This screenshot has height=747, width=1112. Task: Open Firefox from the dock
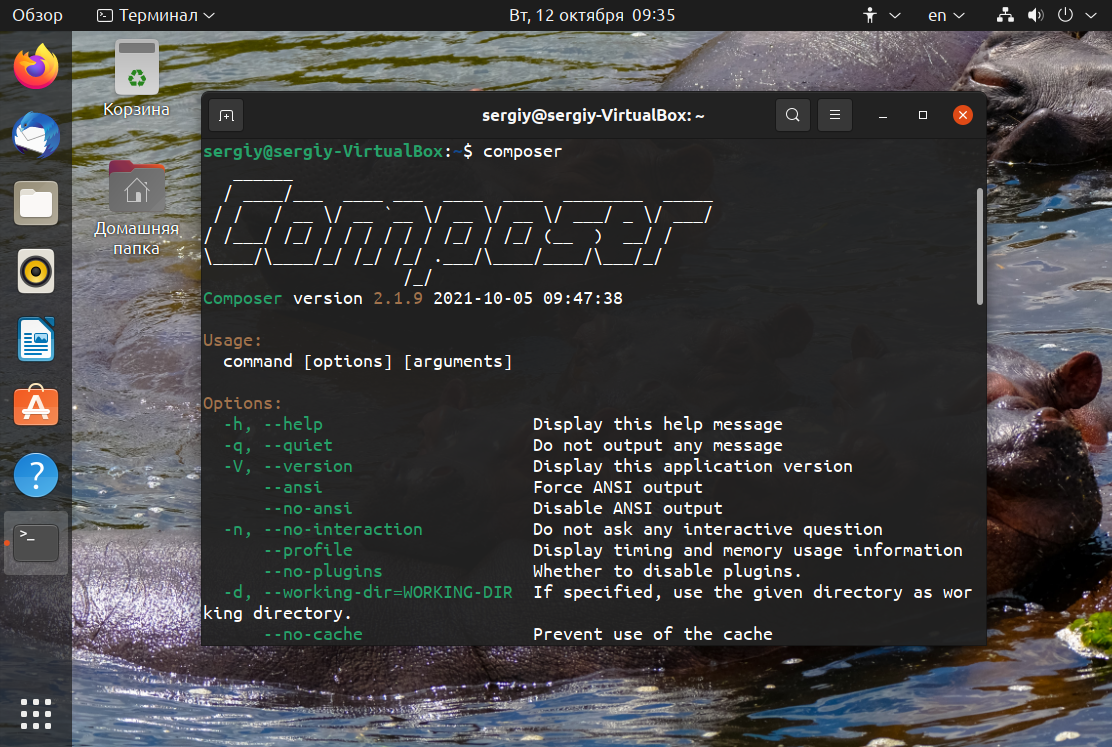coord(35,67)
